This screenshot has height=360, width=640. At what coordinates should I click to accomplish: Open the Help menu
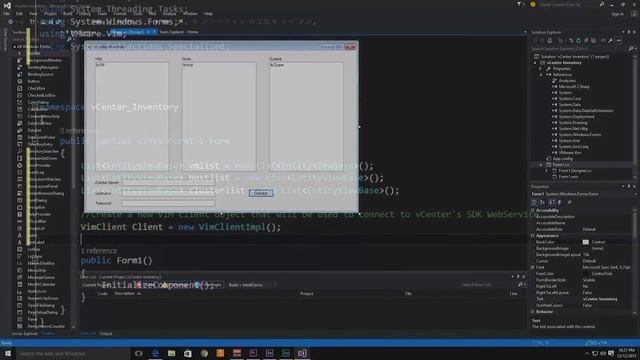pyautogui.click(x=208, y=13)
